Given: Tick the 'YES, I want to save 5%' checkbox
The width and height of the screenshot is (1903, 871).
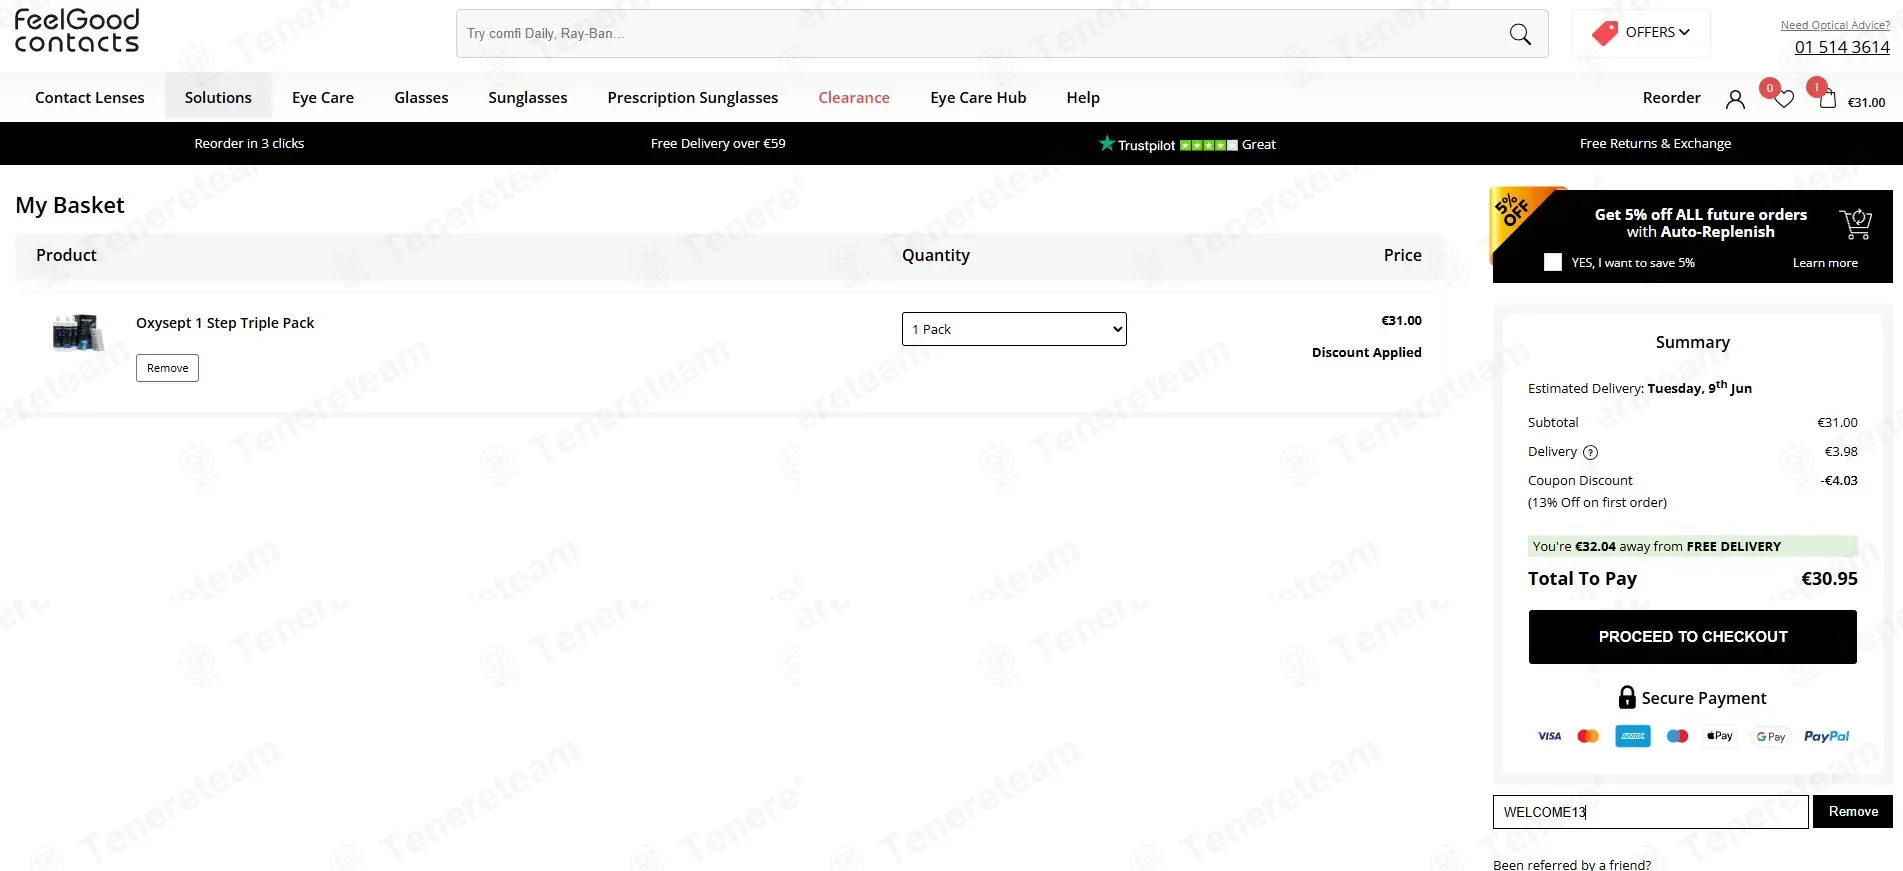Looking at the screenshot, I should tap(1552, 262).
